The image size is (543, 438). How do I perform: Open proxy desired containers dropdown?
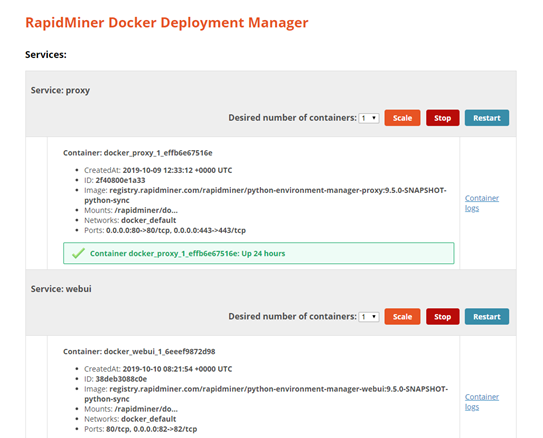tap(369, 118)
